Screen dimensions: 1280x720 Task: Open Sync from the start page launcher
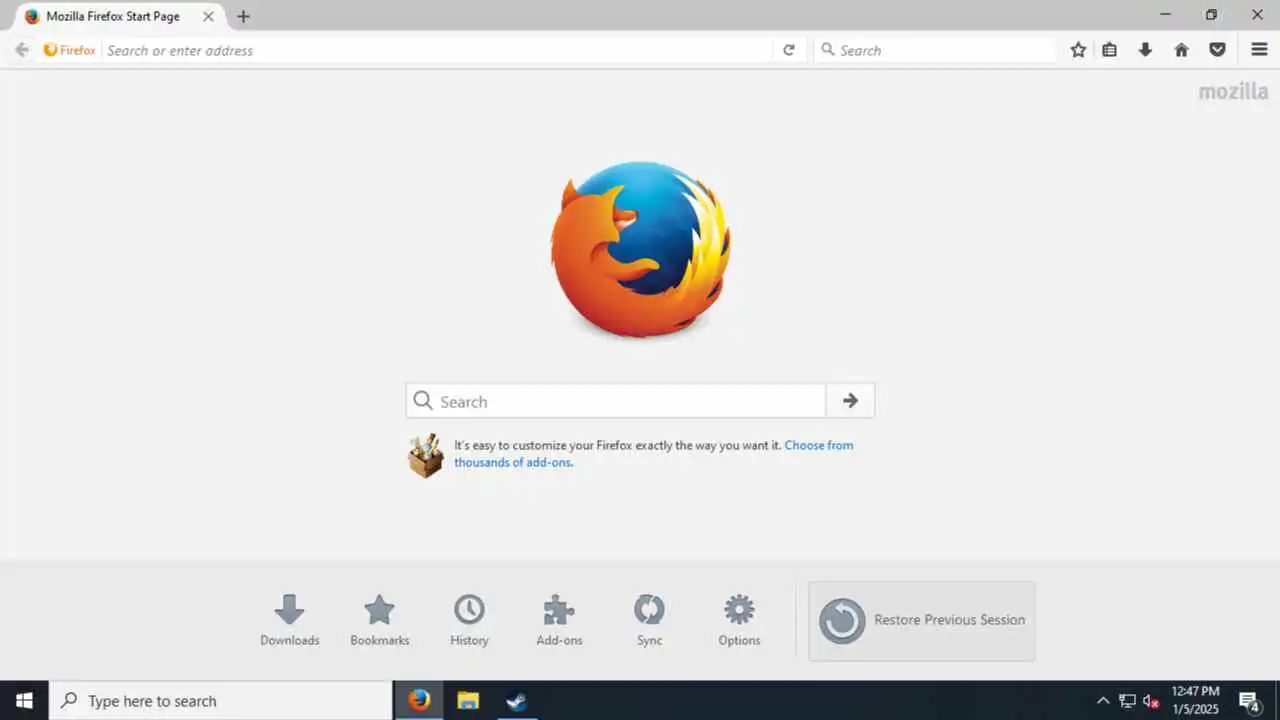tap(649, 620)
